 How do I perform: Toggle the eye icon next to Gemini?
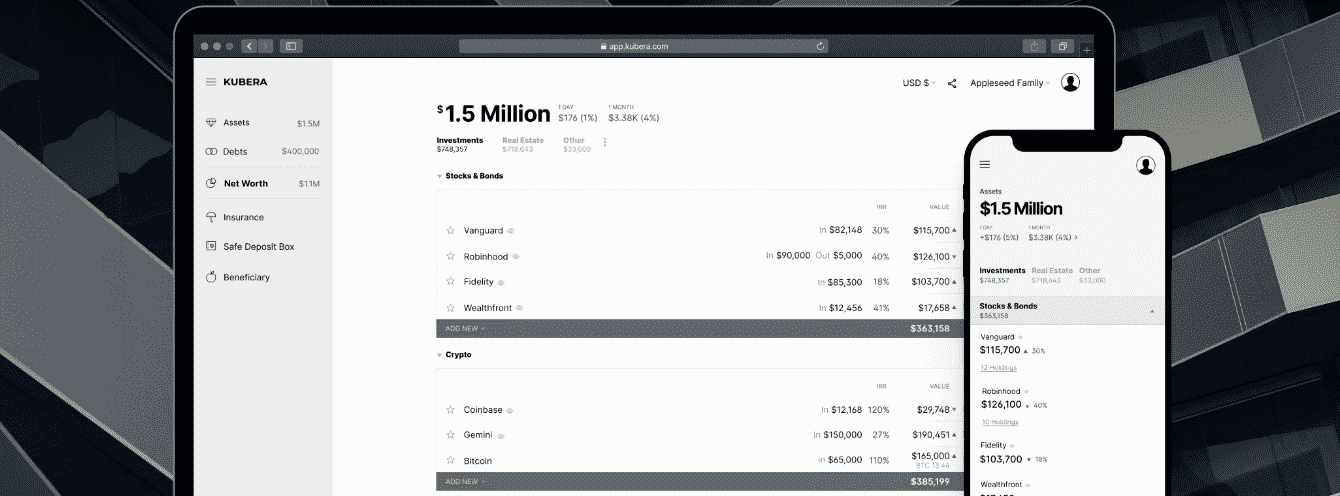point(501,436)
